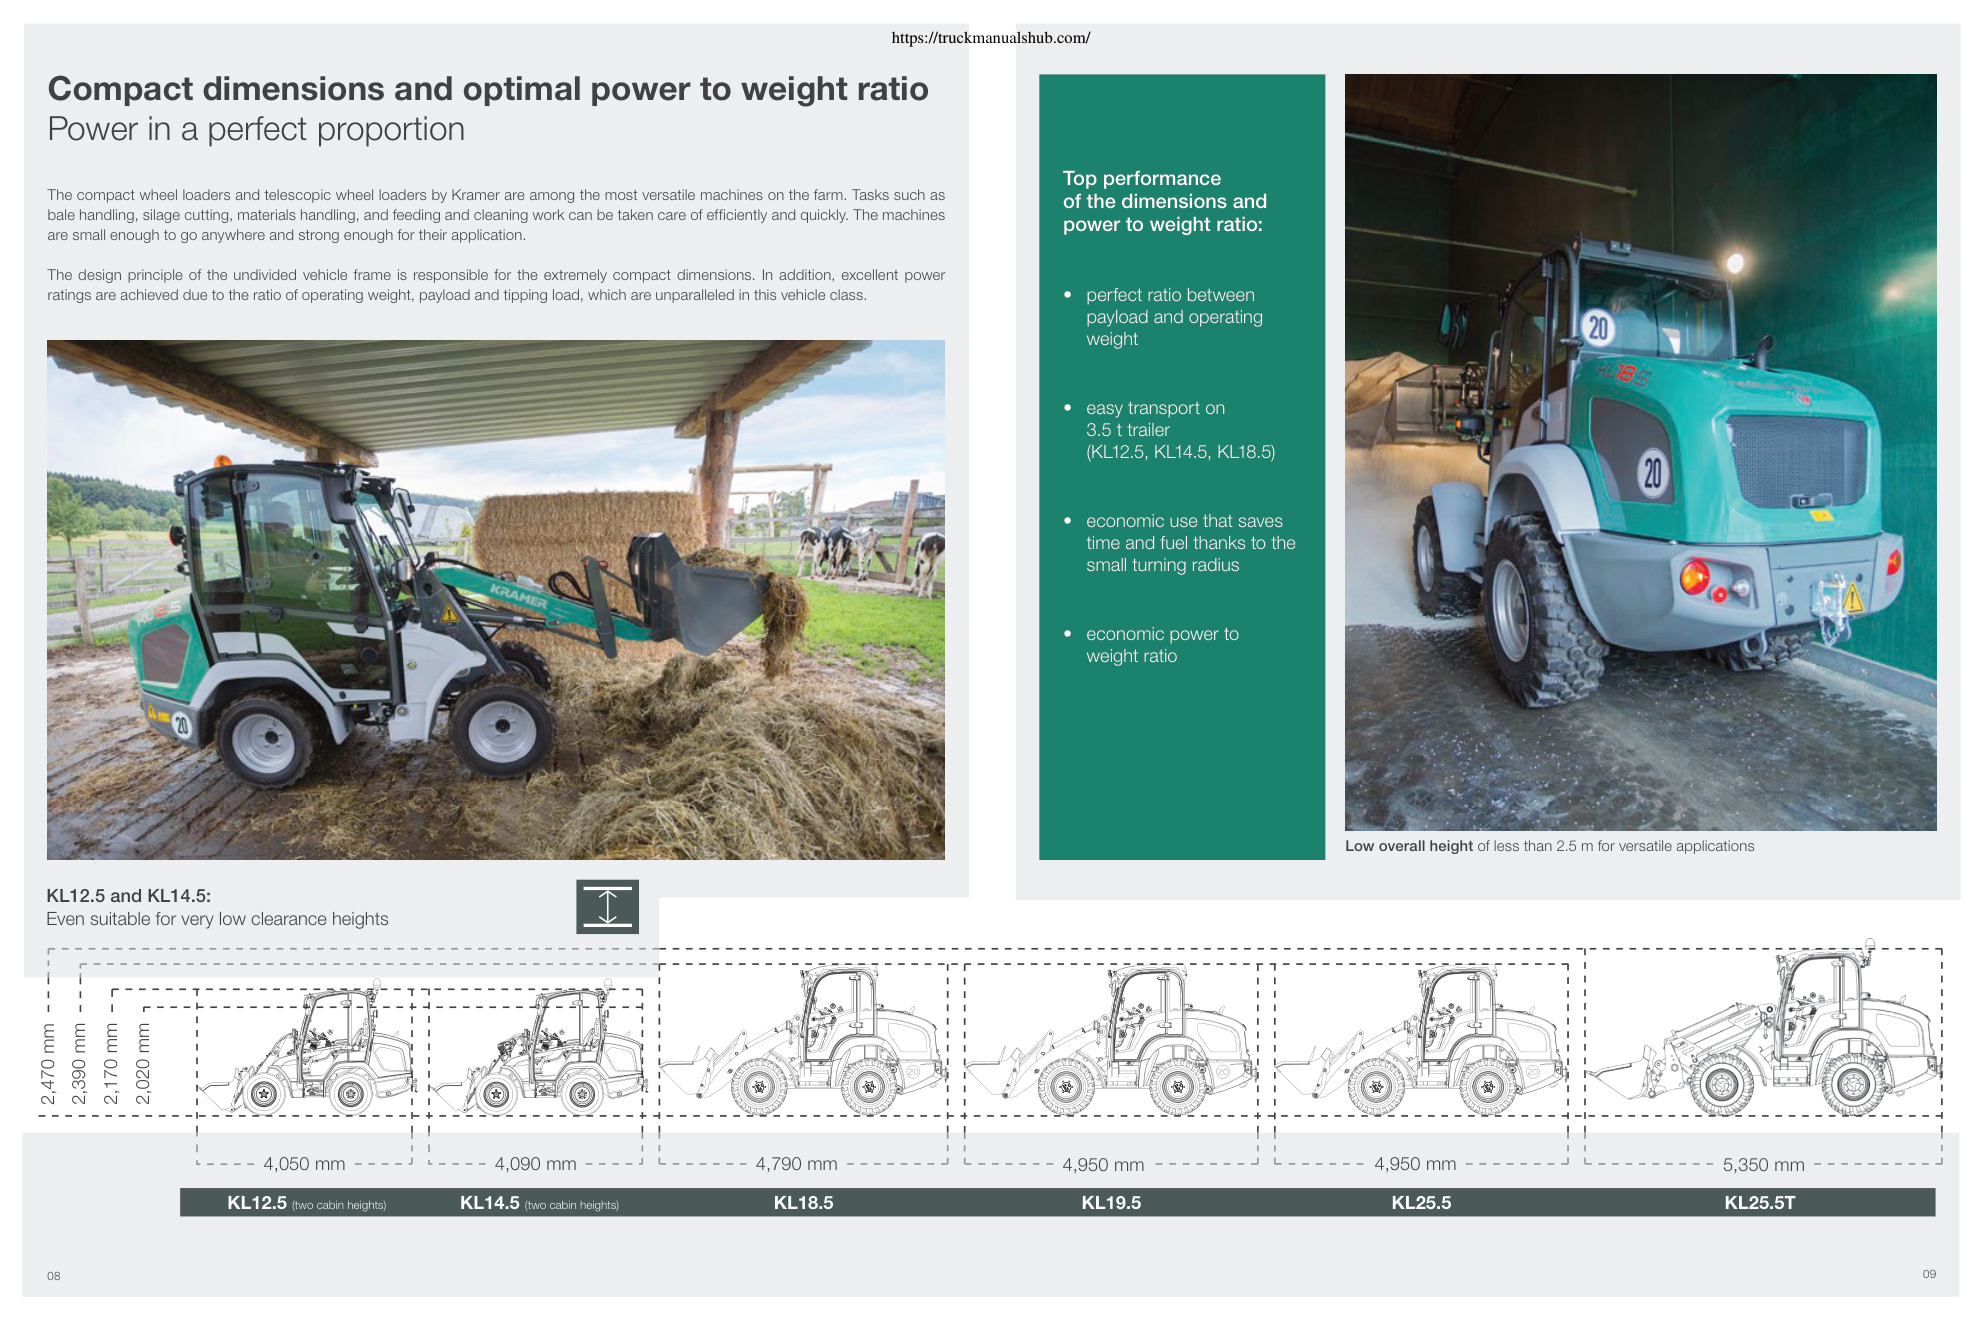The width and height of the screenshot is (1985, 1319).
Task: Click the KL12.5 loader line drawing
Action: click(x=306, y=1048)
